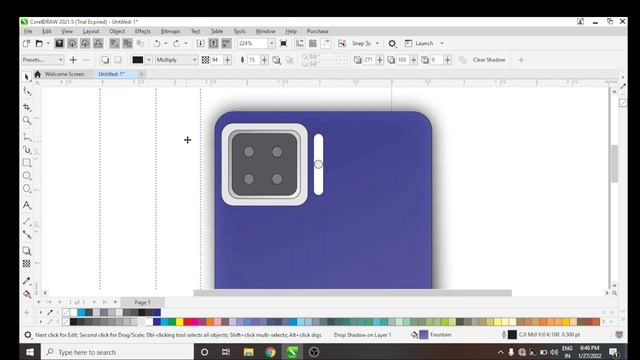This screenshot has width=640, height=360.
Task: Pick the green swatch in color palette
Action: pos(172,322)
